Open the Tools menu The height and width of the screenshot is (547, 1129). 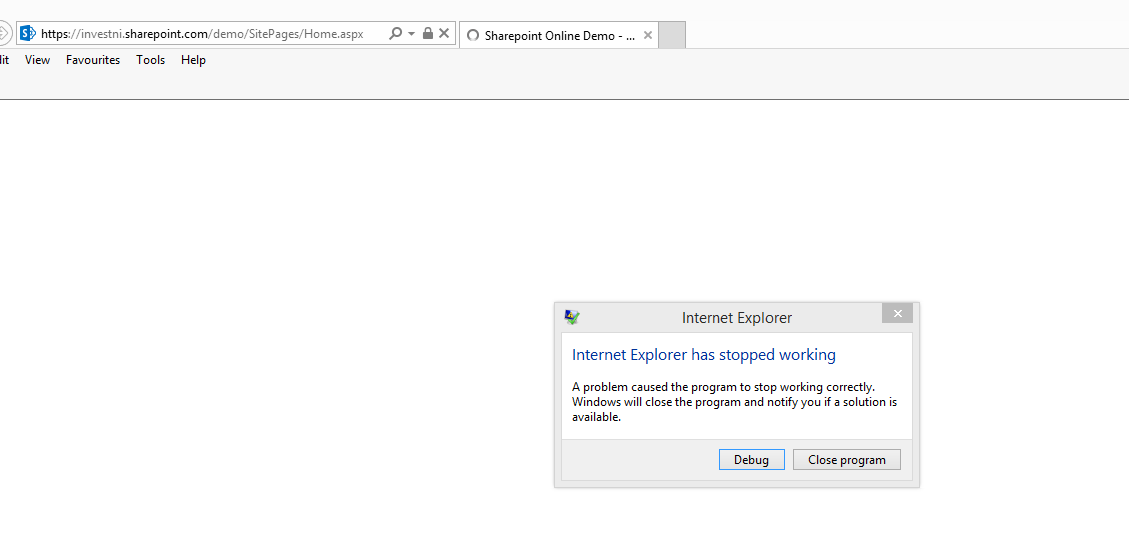point(150,60)
